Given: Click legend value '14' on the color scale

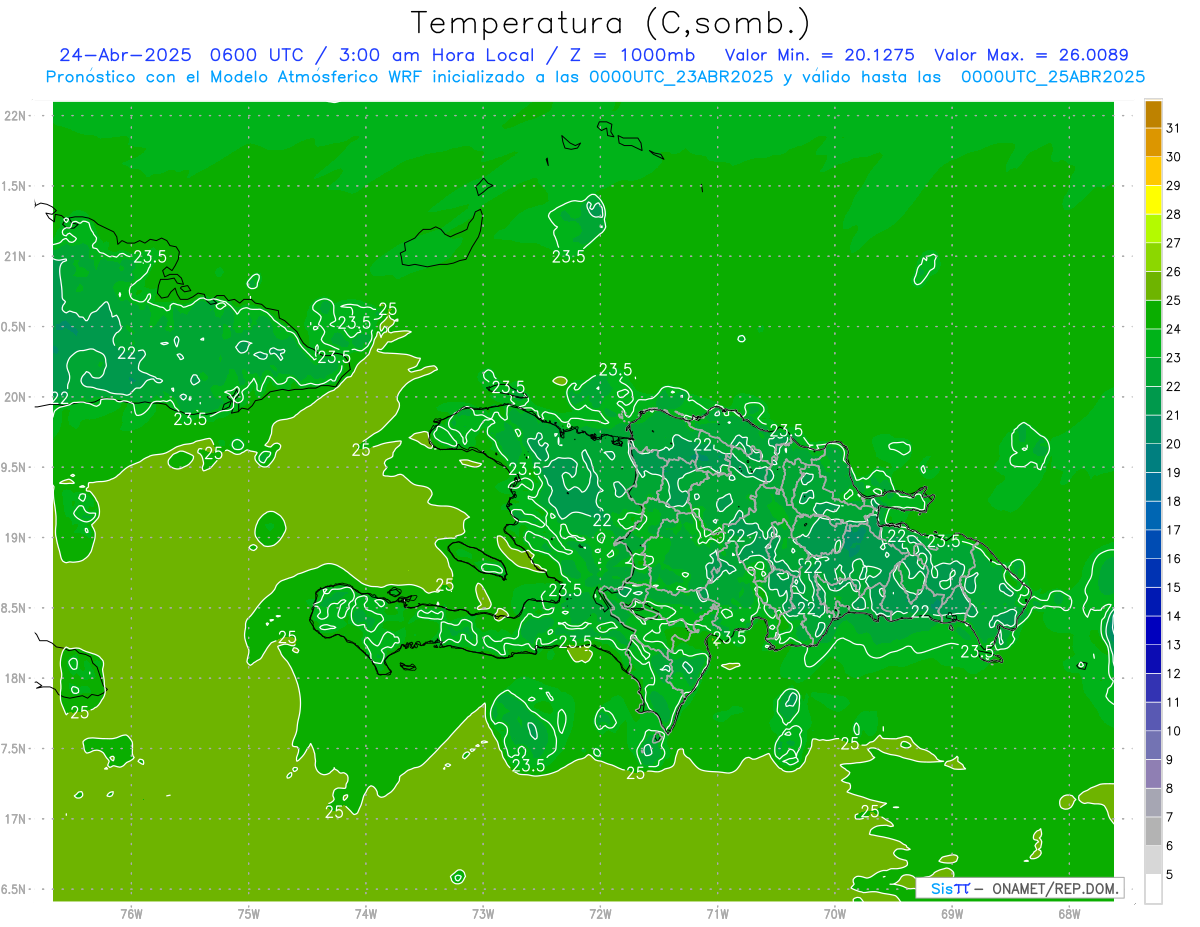Looking at the screenshot, I should [1173, 616].
